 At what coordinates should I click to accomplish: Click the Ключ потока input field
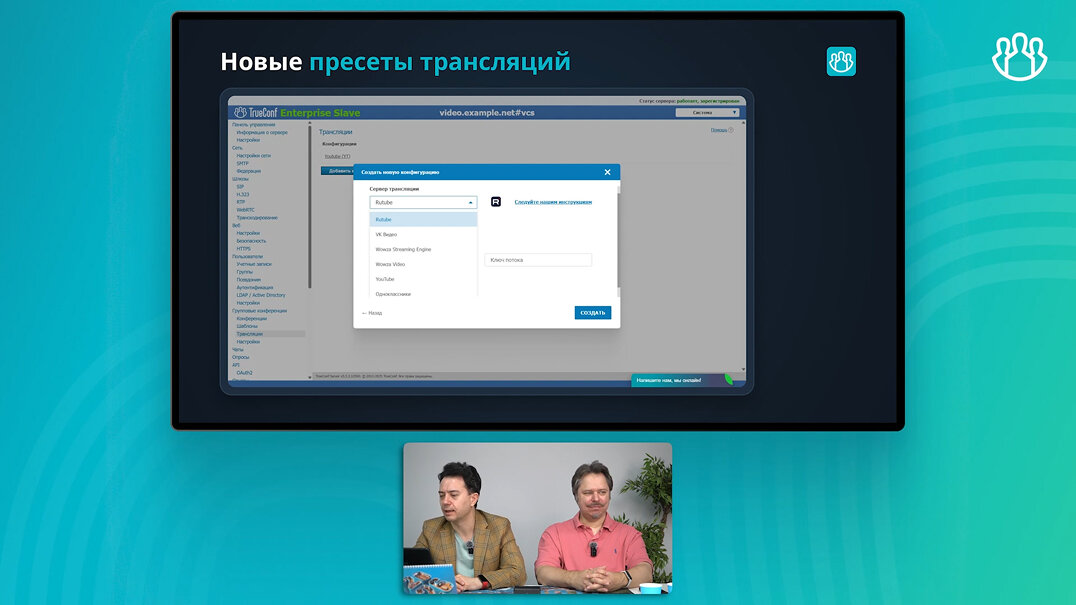(x=538, y=260)
